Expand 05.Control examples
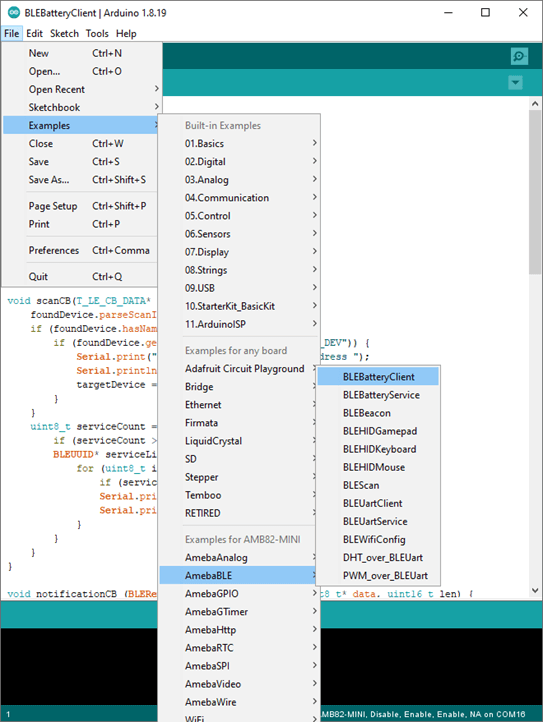This screenshot has width=543, height=722. (x=239, y=215)
